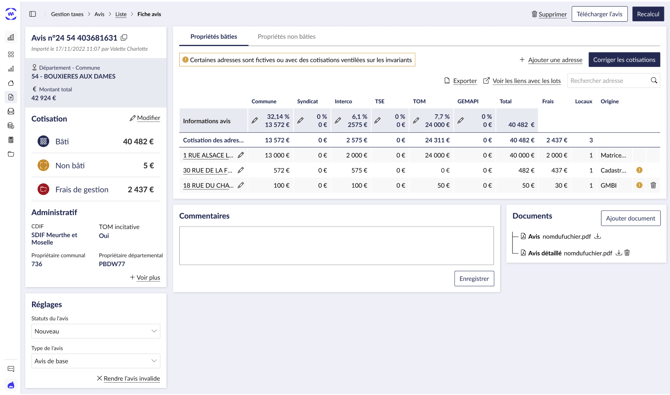Copy the avis number with copy icon
The width and height of the screenshot is (670, 395).
point(124,38)
